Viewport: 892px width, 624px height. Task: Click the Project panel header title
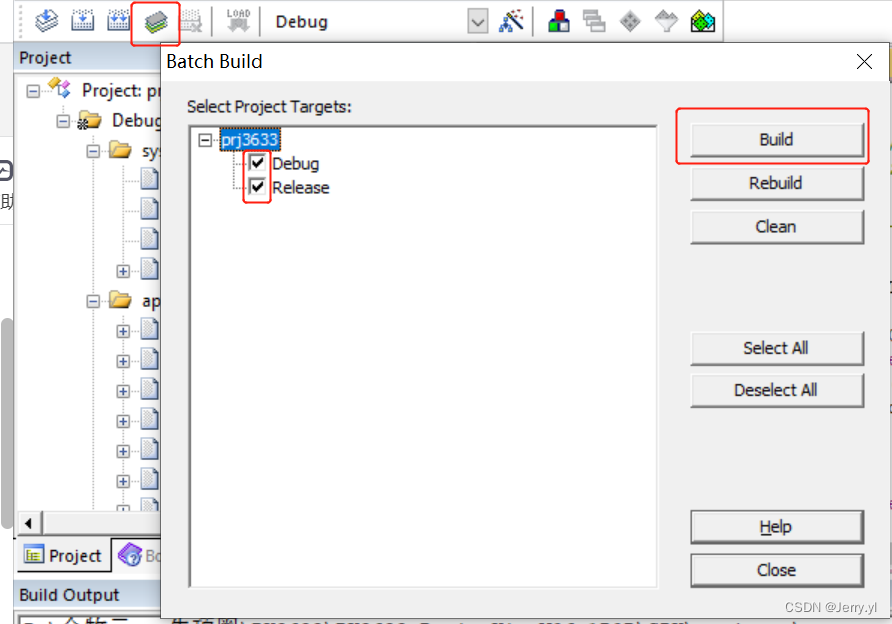[x=45, y=57]
